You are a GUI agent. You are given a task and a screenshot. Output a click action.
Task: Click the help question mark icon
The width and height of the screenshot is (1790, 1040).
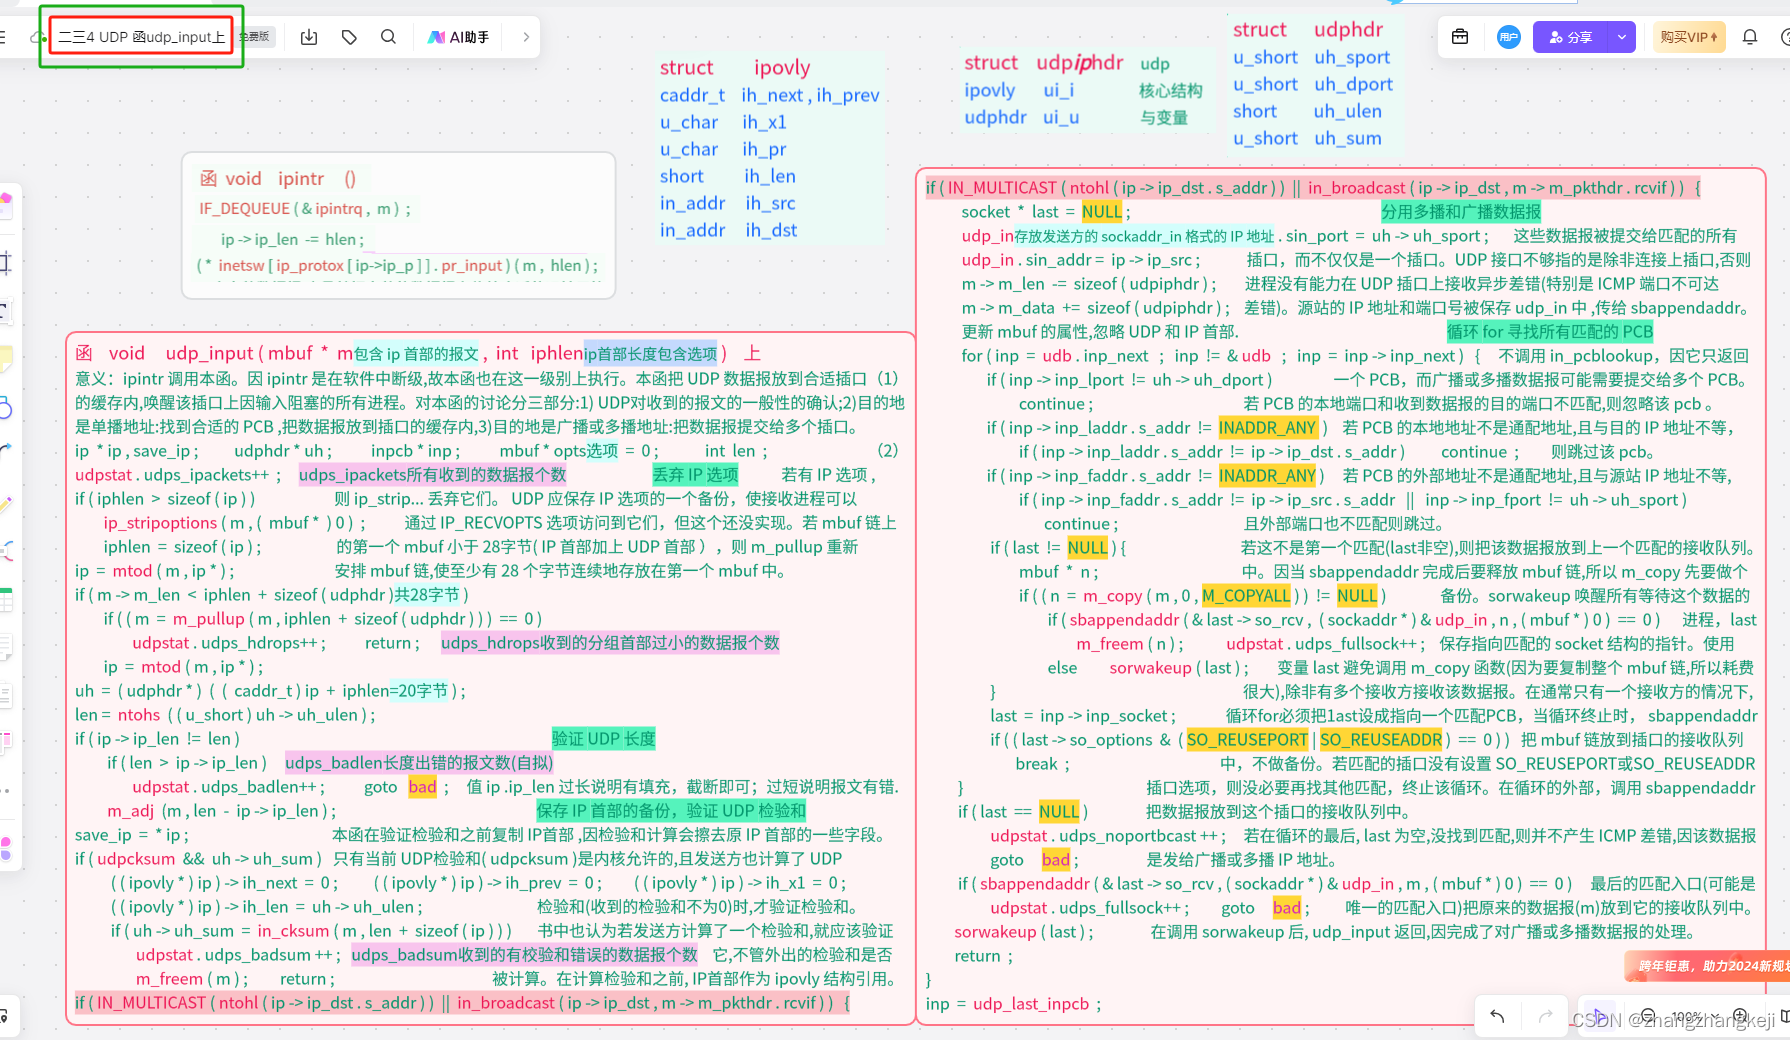click(x=1785, y=37)
